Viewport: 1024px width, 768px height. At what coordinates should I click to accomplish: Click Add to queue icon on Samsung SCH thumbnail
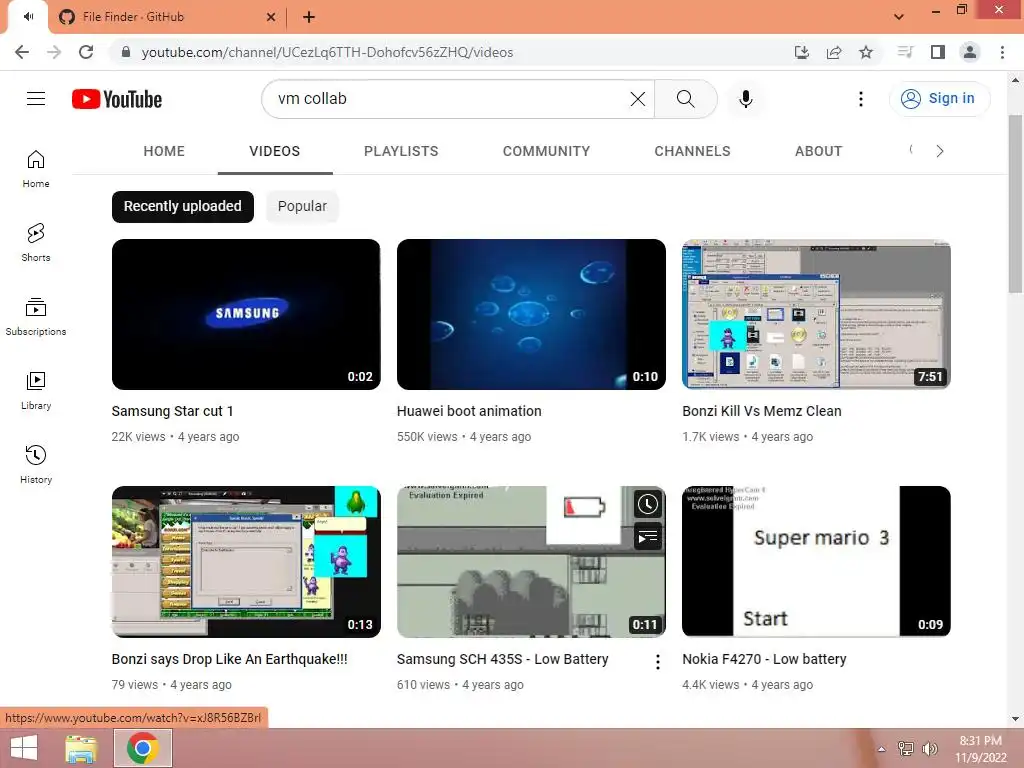coord(647,537)
